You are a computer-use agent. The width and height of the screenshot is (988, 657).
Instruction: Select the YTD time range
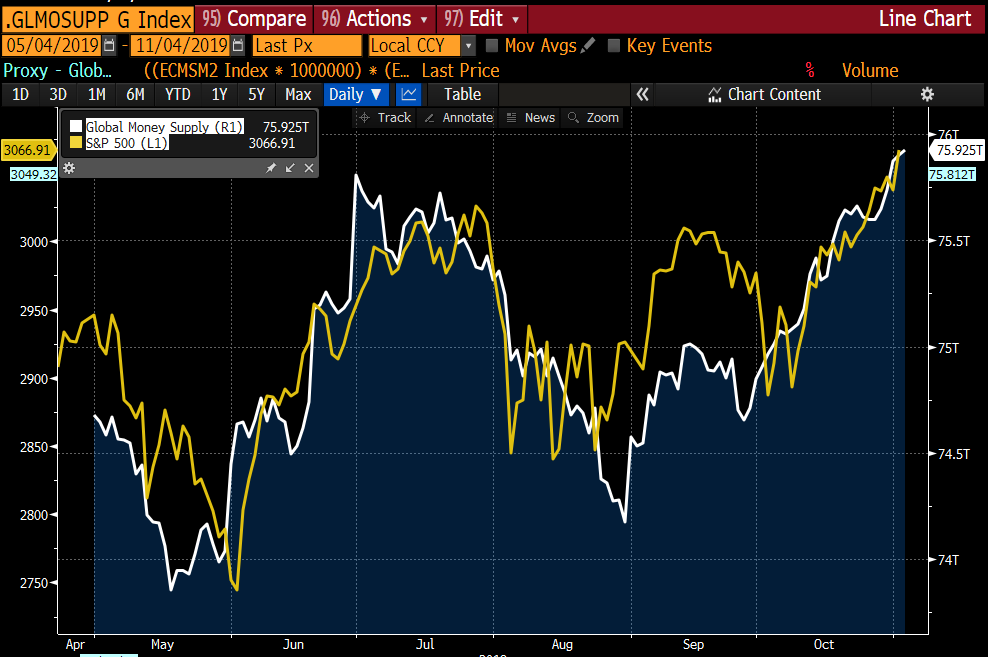click(177, 94)
